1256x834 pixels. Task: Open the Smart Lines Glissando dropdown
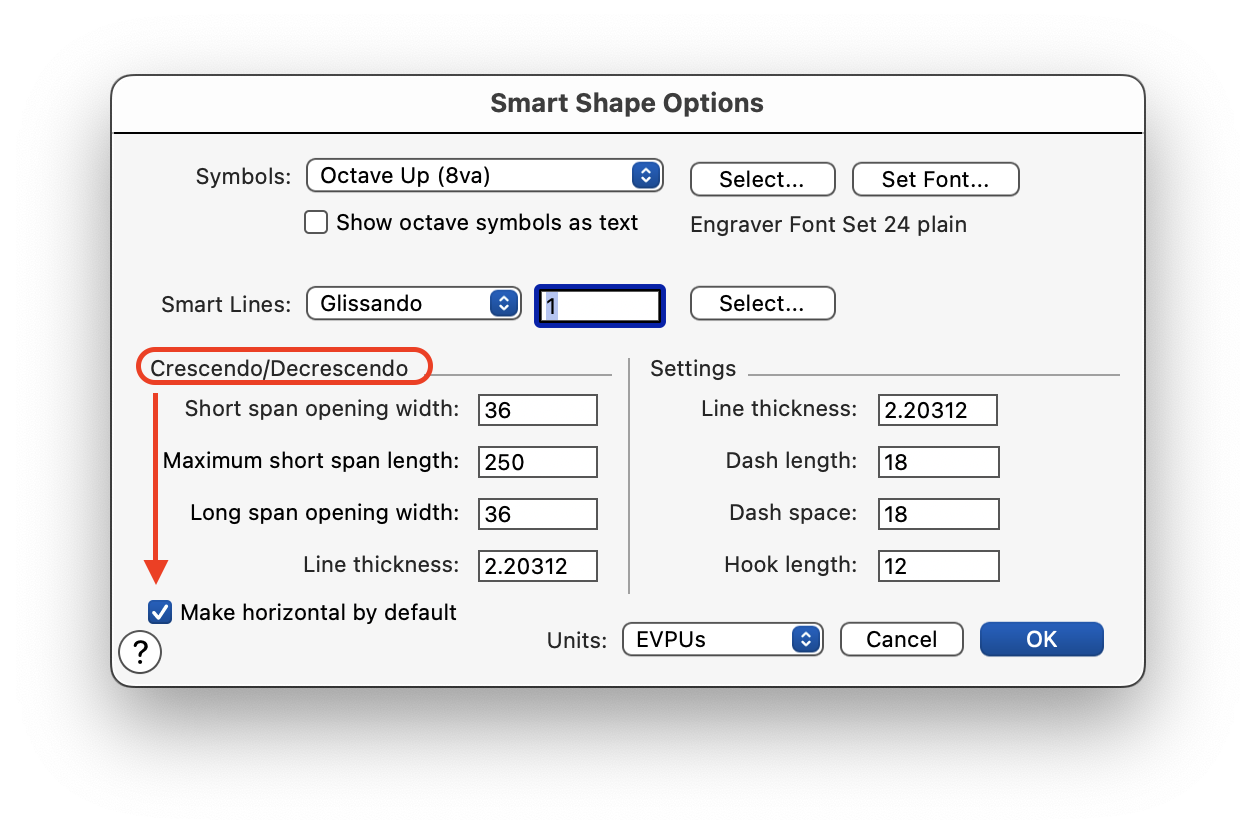(413, 304)
